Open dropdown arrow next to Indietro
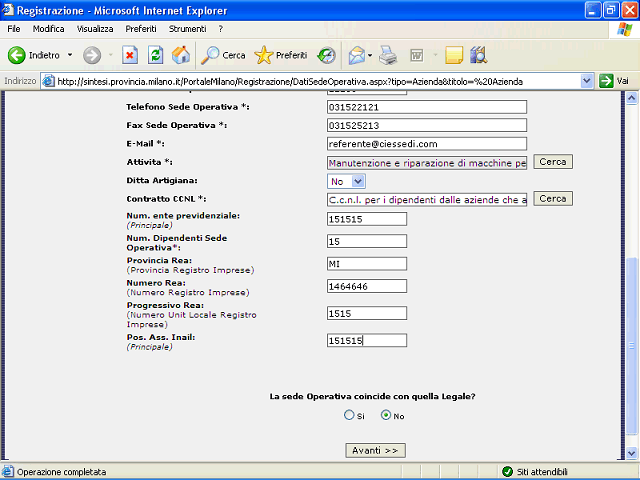Image resolution: width=640 pixels, height=480 pixels. [x=69, y=55]
